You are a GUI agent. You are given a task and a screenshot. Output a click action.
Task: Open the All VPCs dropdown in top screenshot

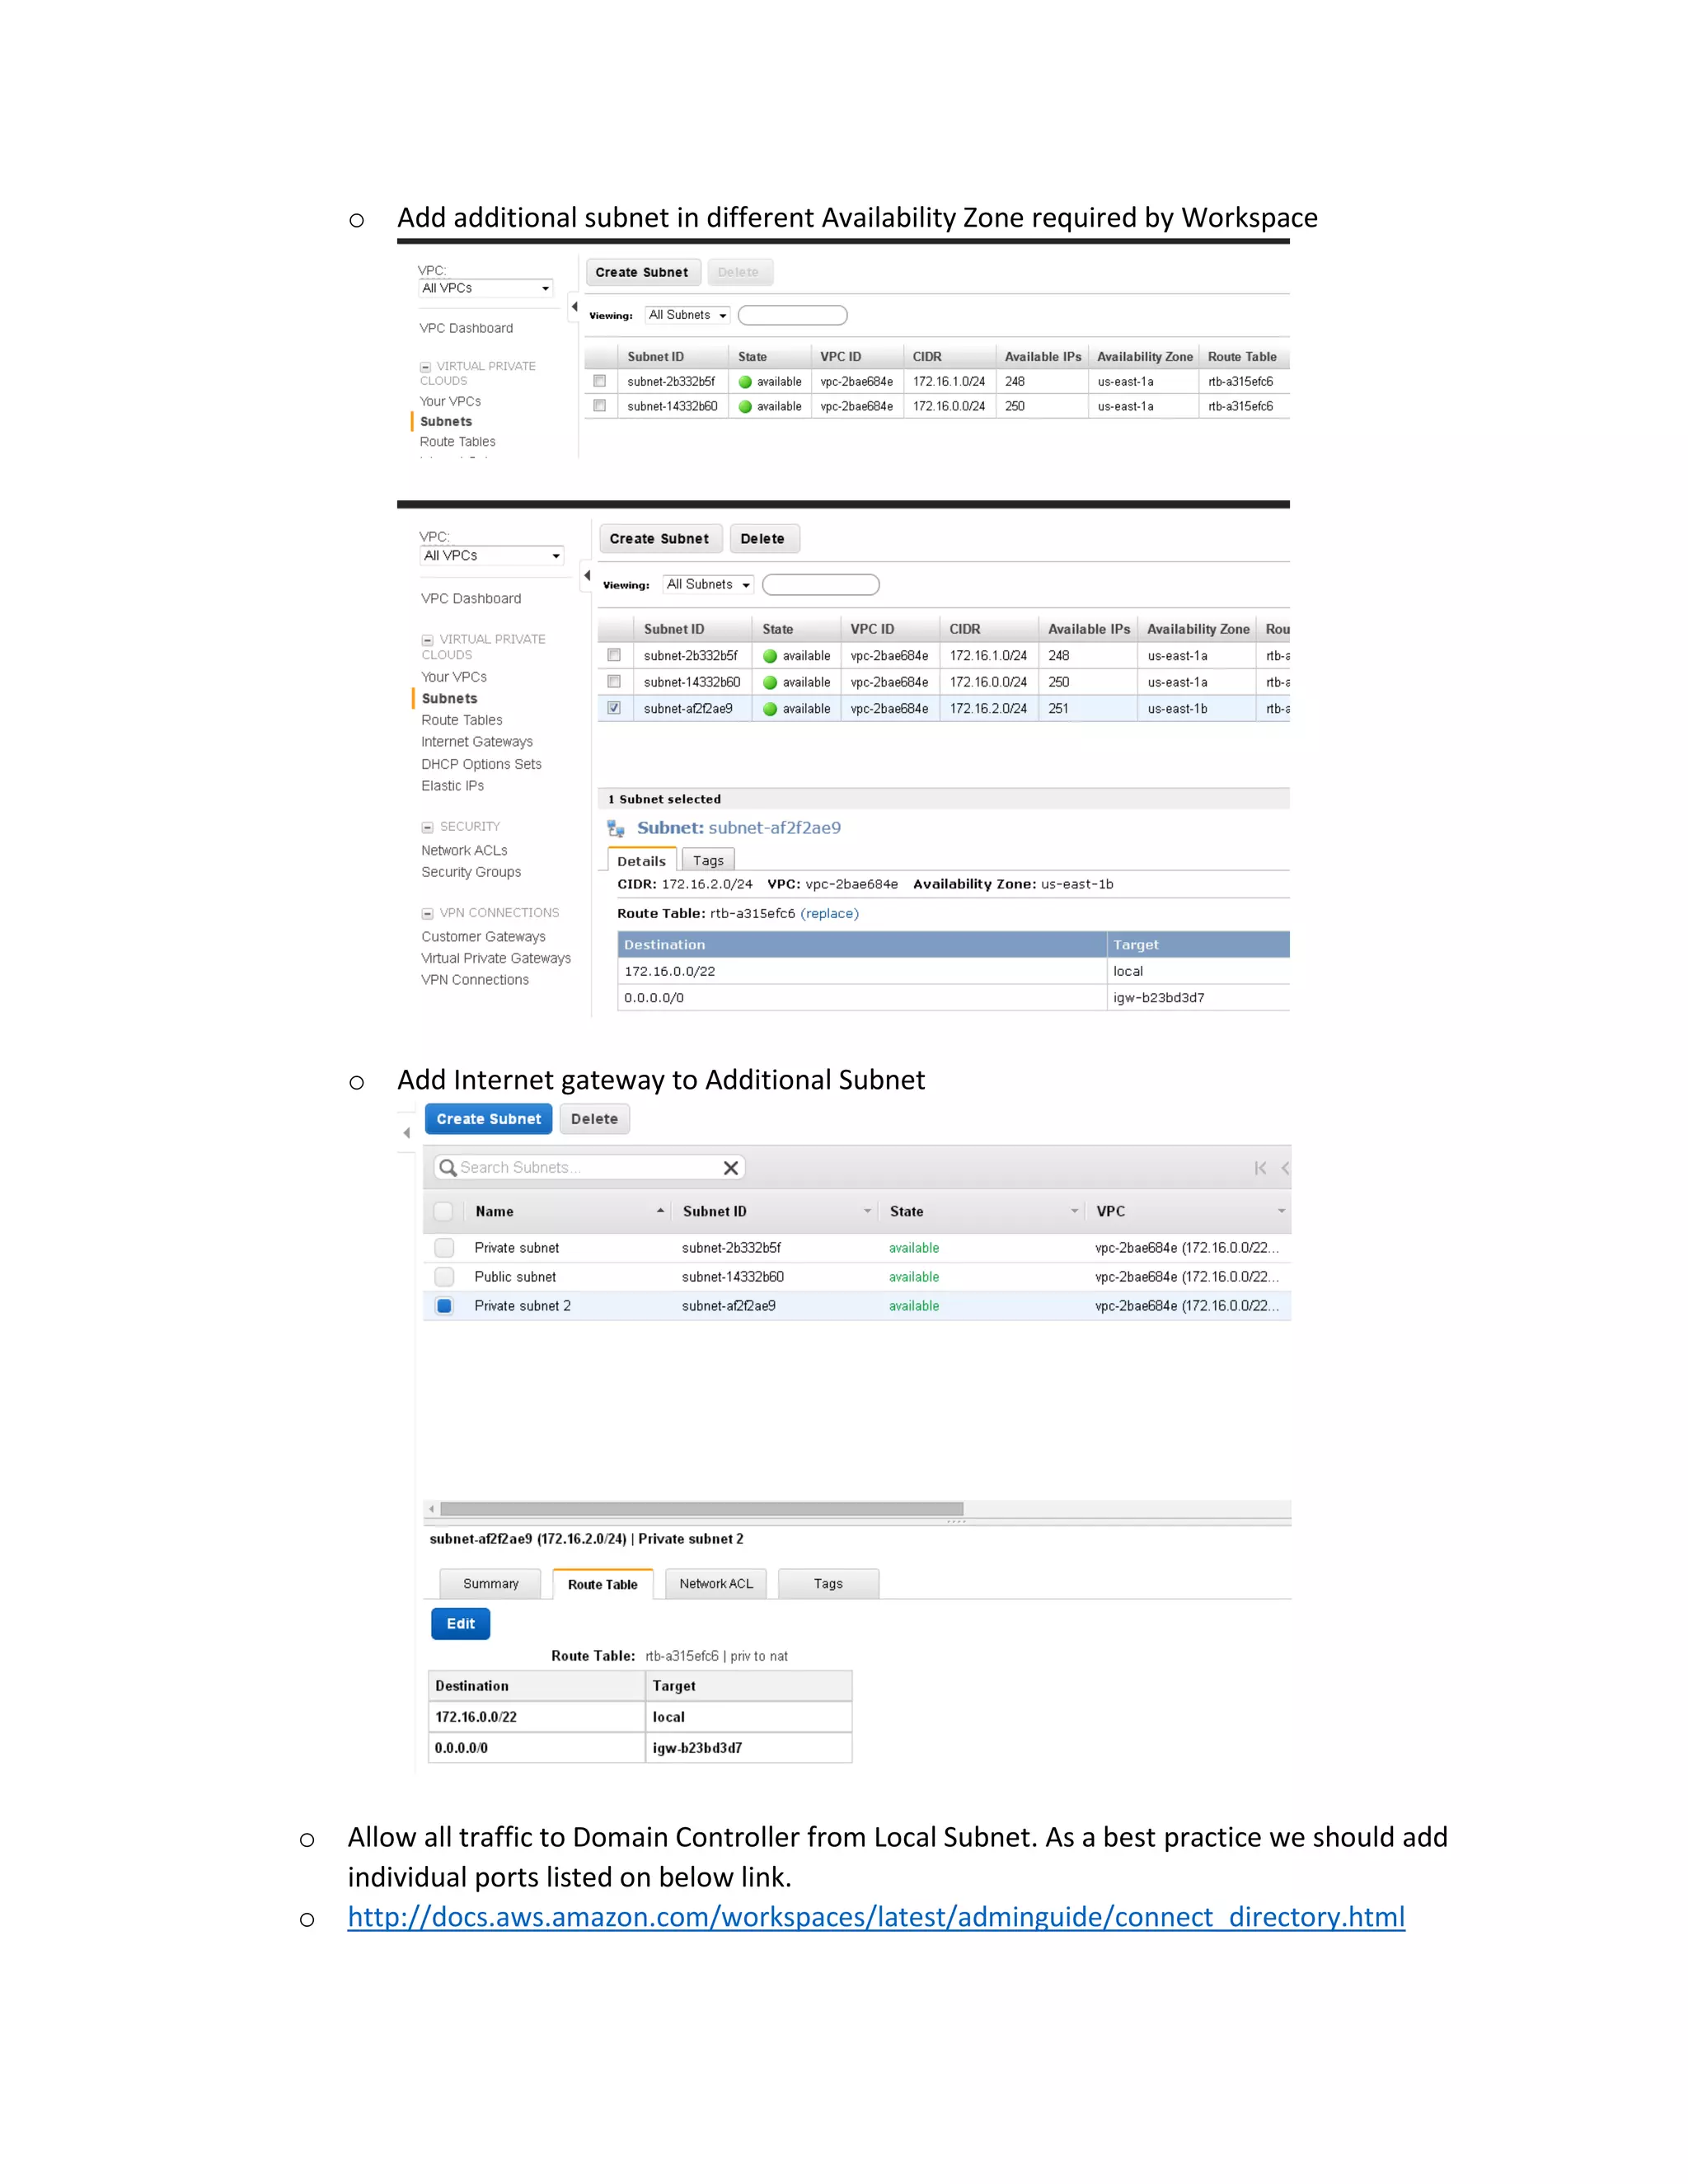click(485, 288)
